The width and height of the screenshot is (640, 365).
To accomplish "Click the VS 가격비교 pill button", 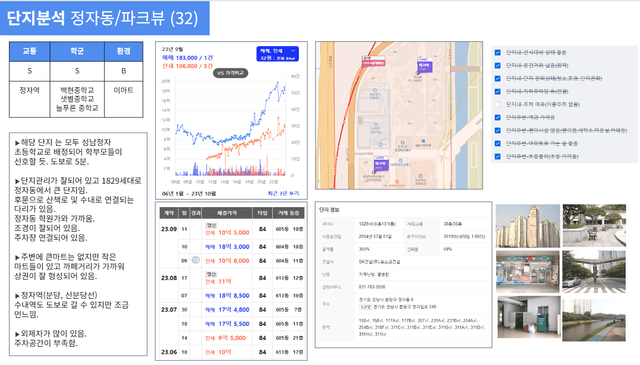I will pos(230,73).
